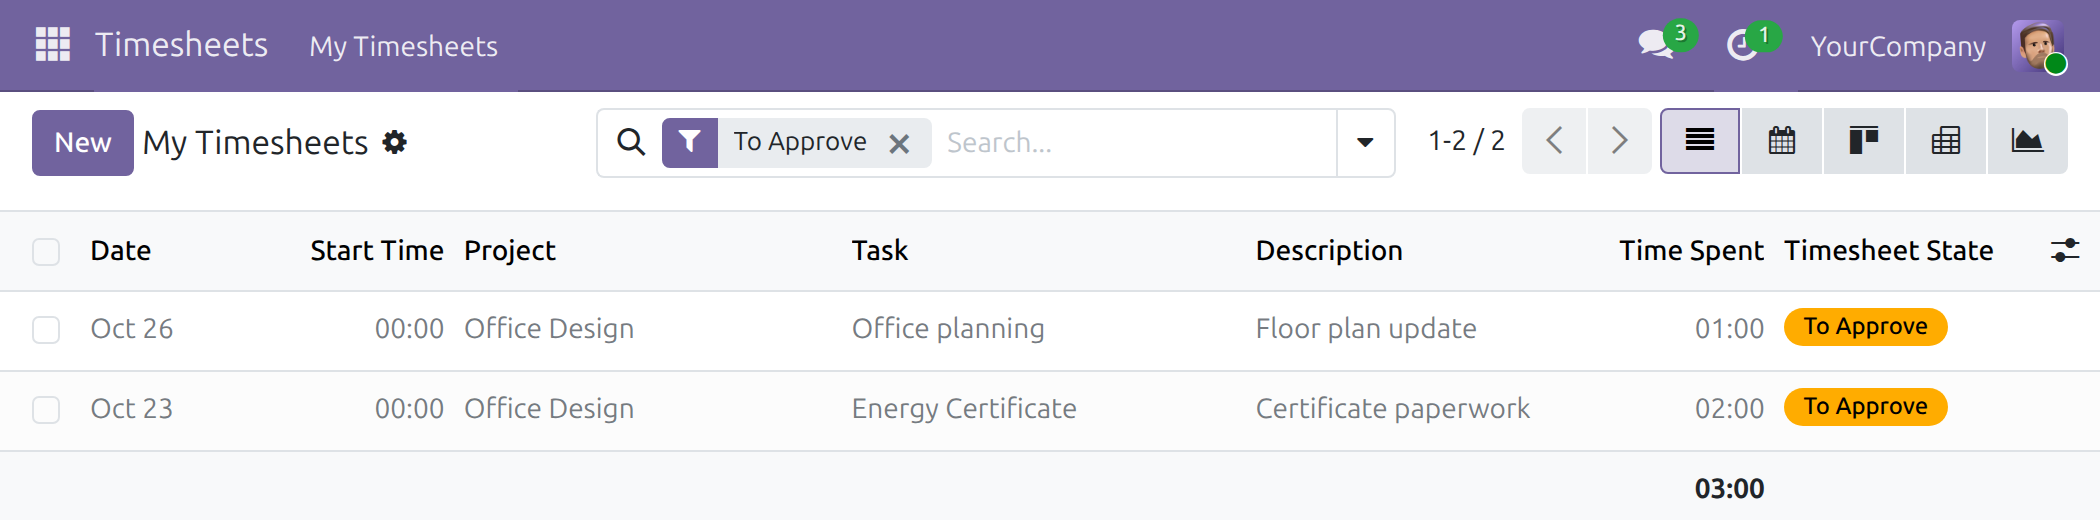Screen dimensions: 2100x520
Task: Click the Floor plan update description
Action: click(x=1366, y=329)
